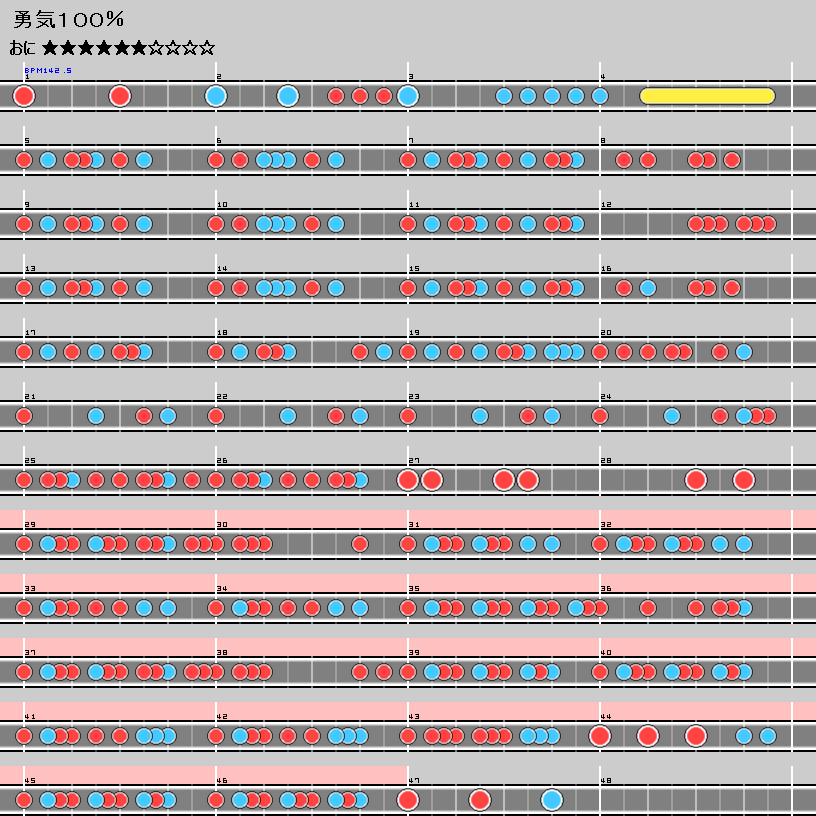Screen dimensions: 816x816
Task: Click the measure 29 number marker
Action: [29, 525]
